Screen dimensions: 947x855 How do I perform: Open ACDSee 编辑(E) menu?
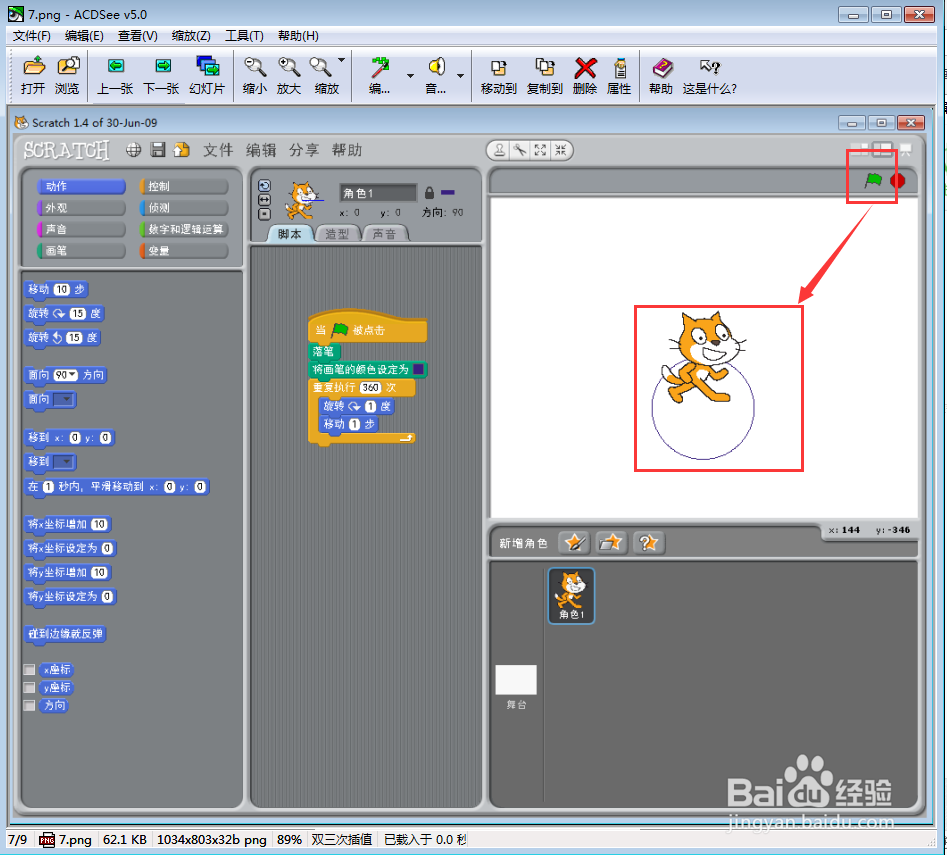coord(84,36)
